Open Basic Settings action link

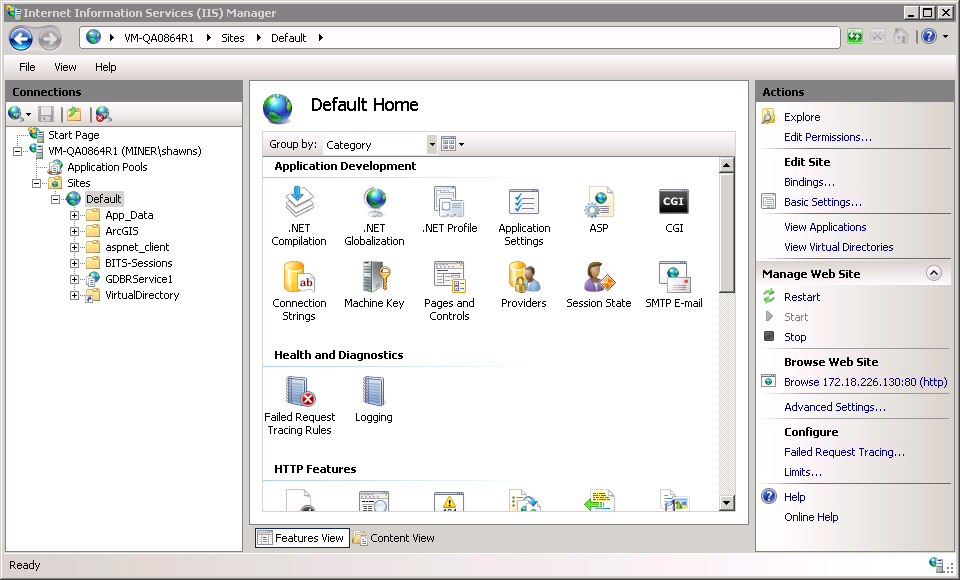[x=823, y=202]
